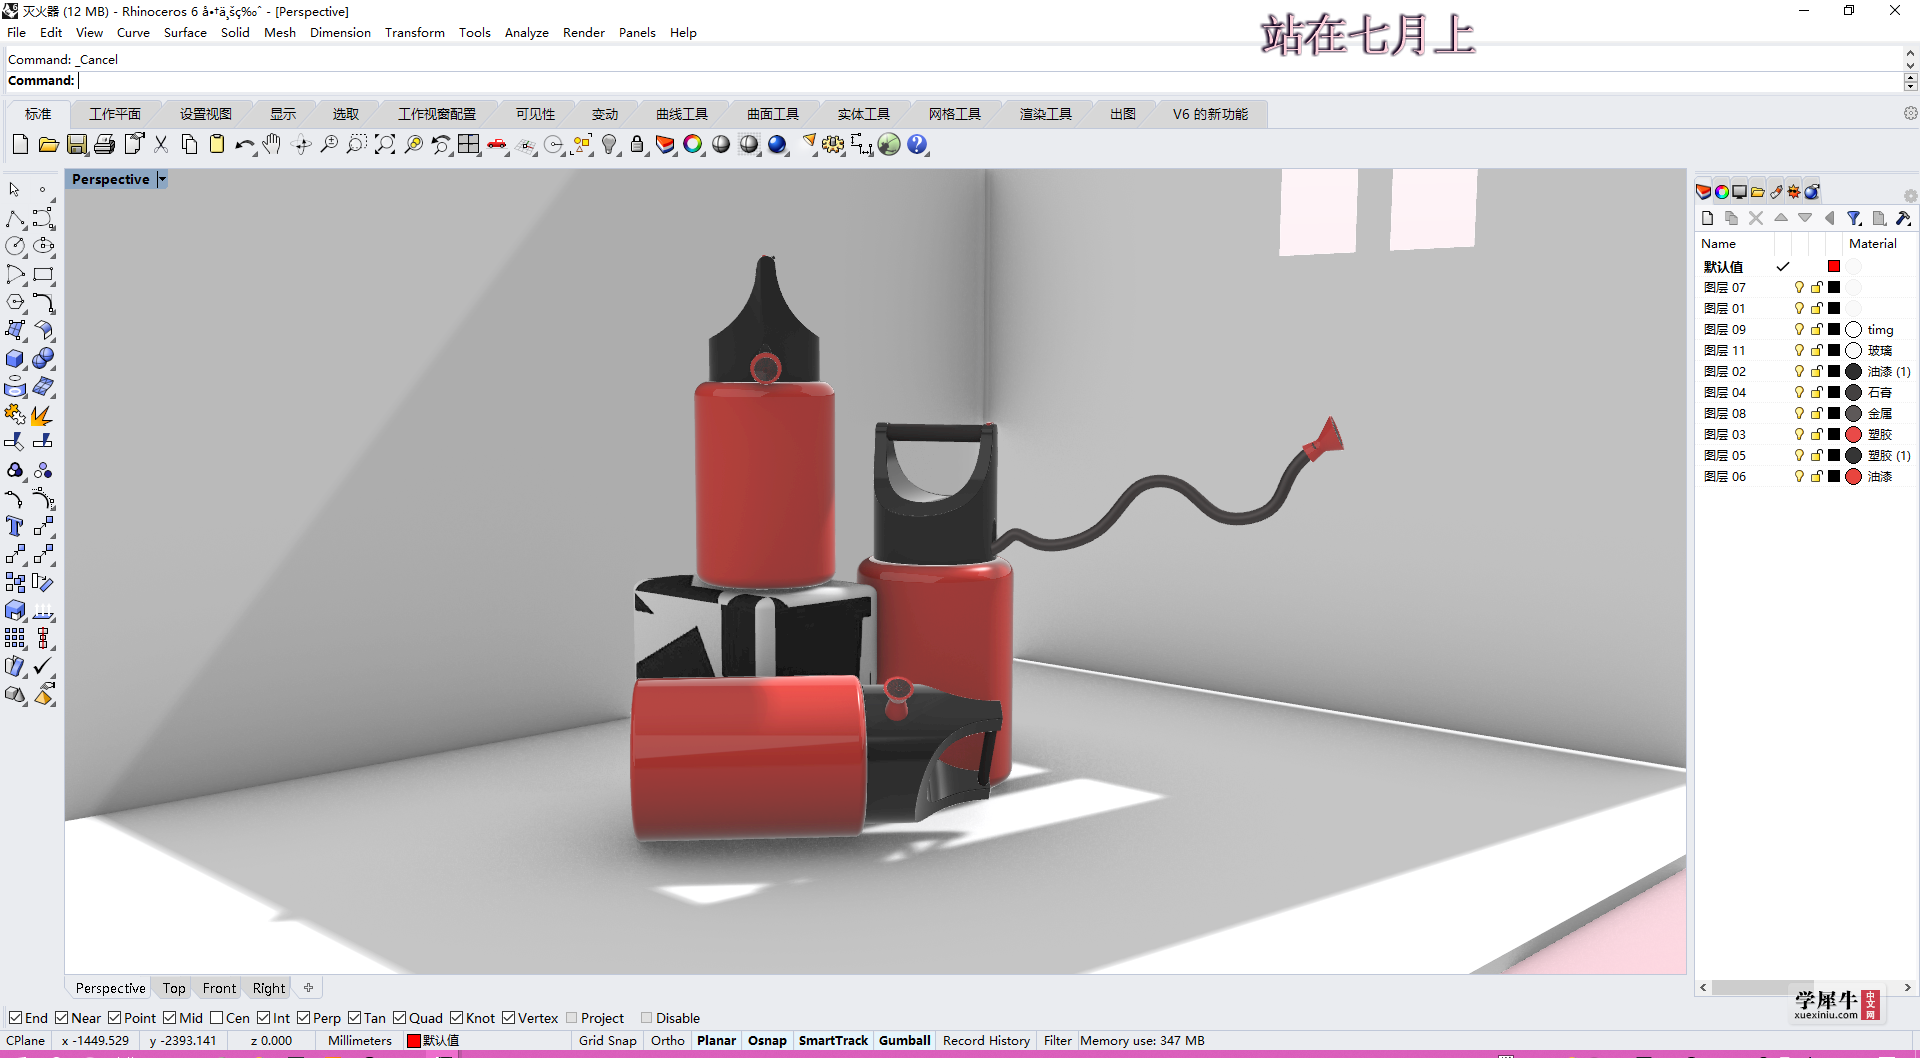Image resolution: width=1920 pixels, height=1058 pixels.
Task: Toggle Ortho mode in status bar
Action: click(668, 1041)
